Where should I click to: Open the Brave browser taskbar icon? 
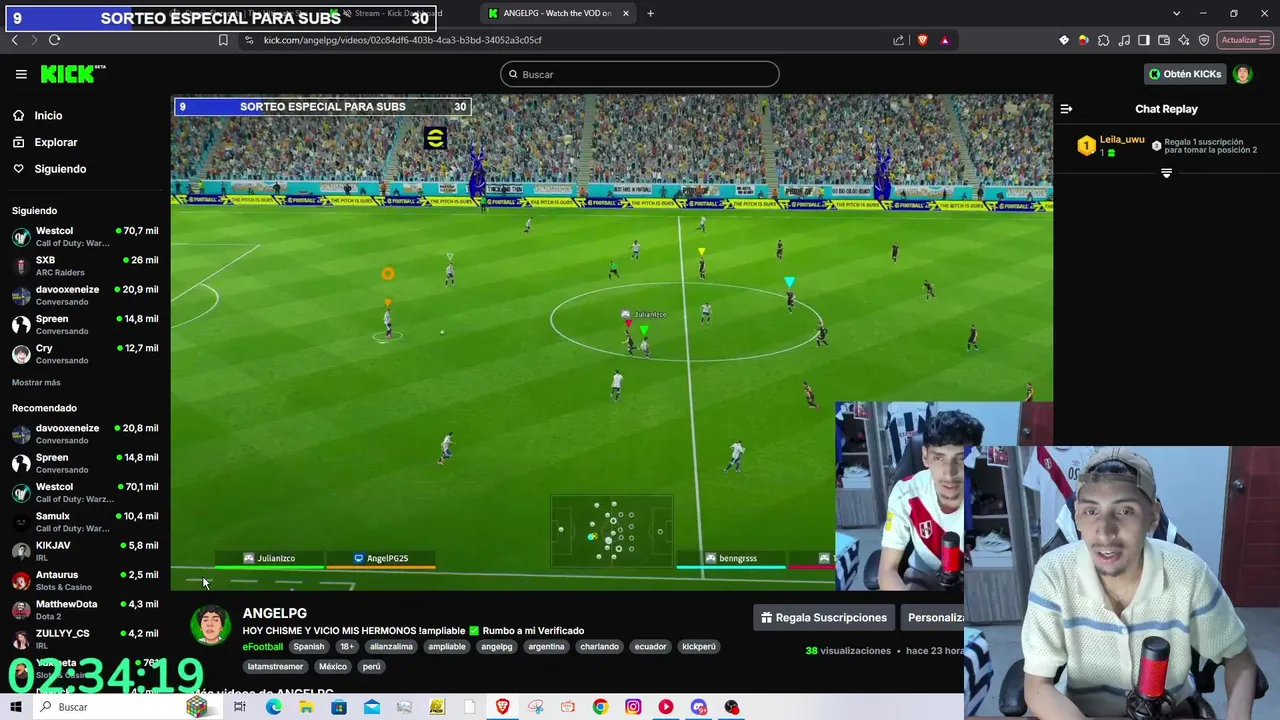502,707
